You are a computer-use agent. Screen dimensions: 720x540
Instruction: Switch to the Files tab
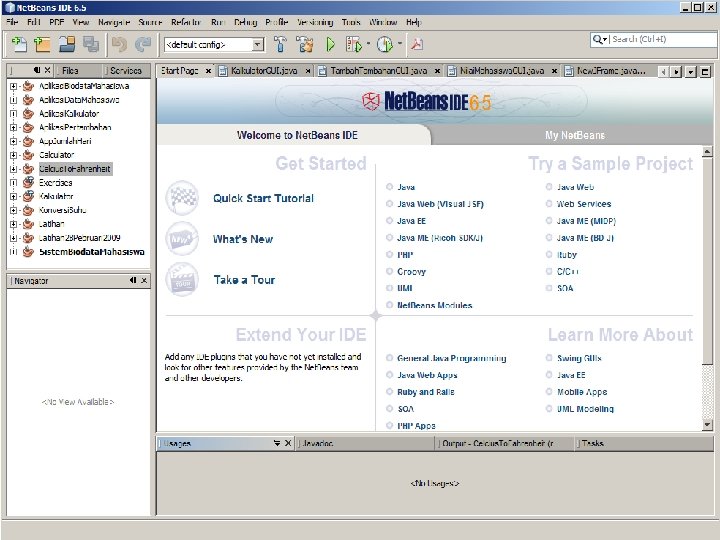click(70, 70)
